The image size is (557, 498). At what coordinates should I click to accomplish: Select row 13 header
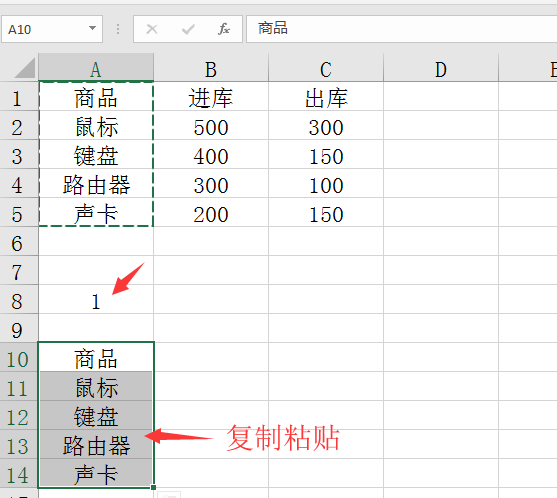pyautogui.click(x=18, y=445)
